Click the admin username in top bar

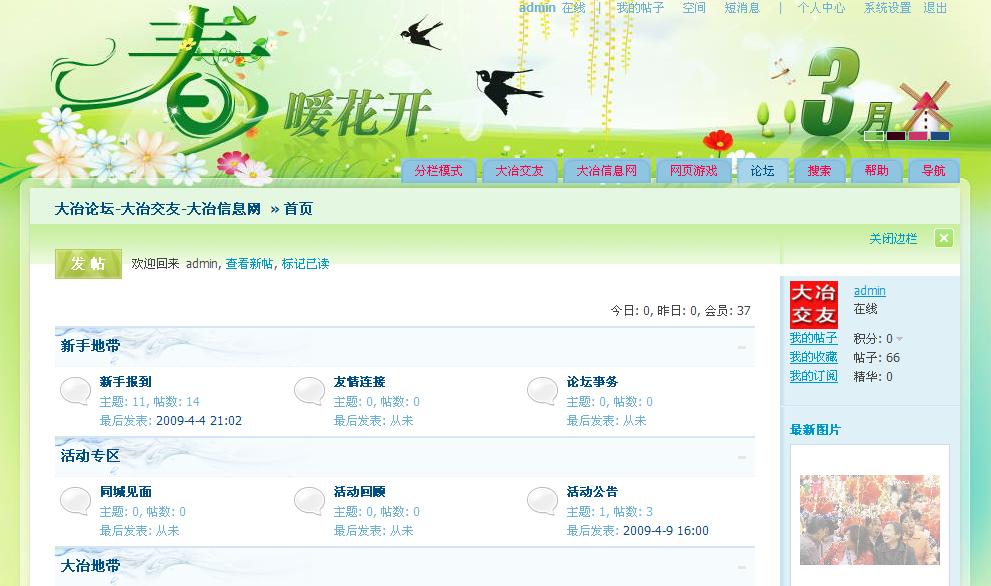coord(537,8)
